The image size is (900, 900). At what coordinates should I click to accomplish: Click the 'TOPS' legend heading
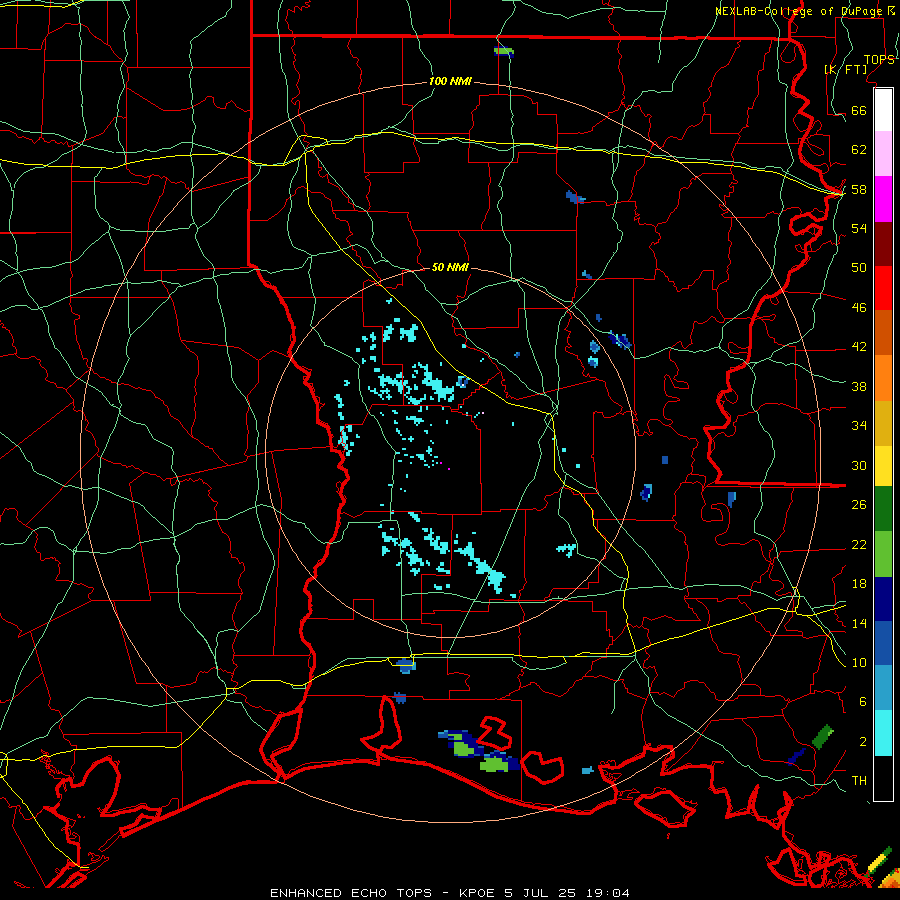click(879, 59)
